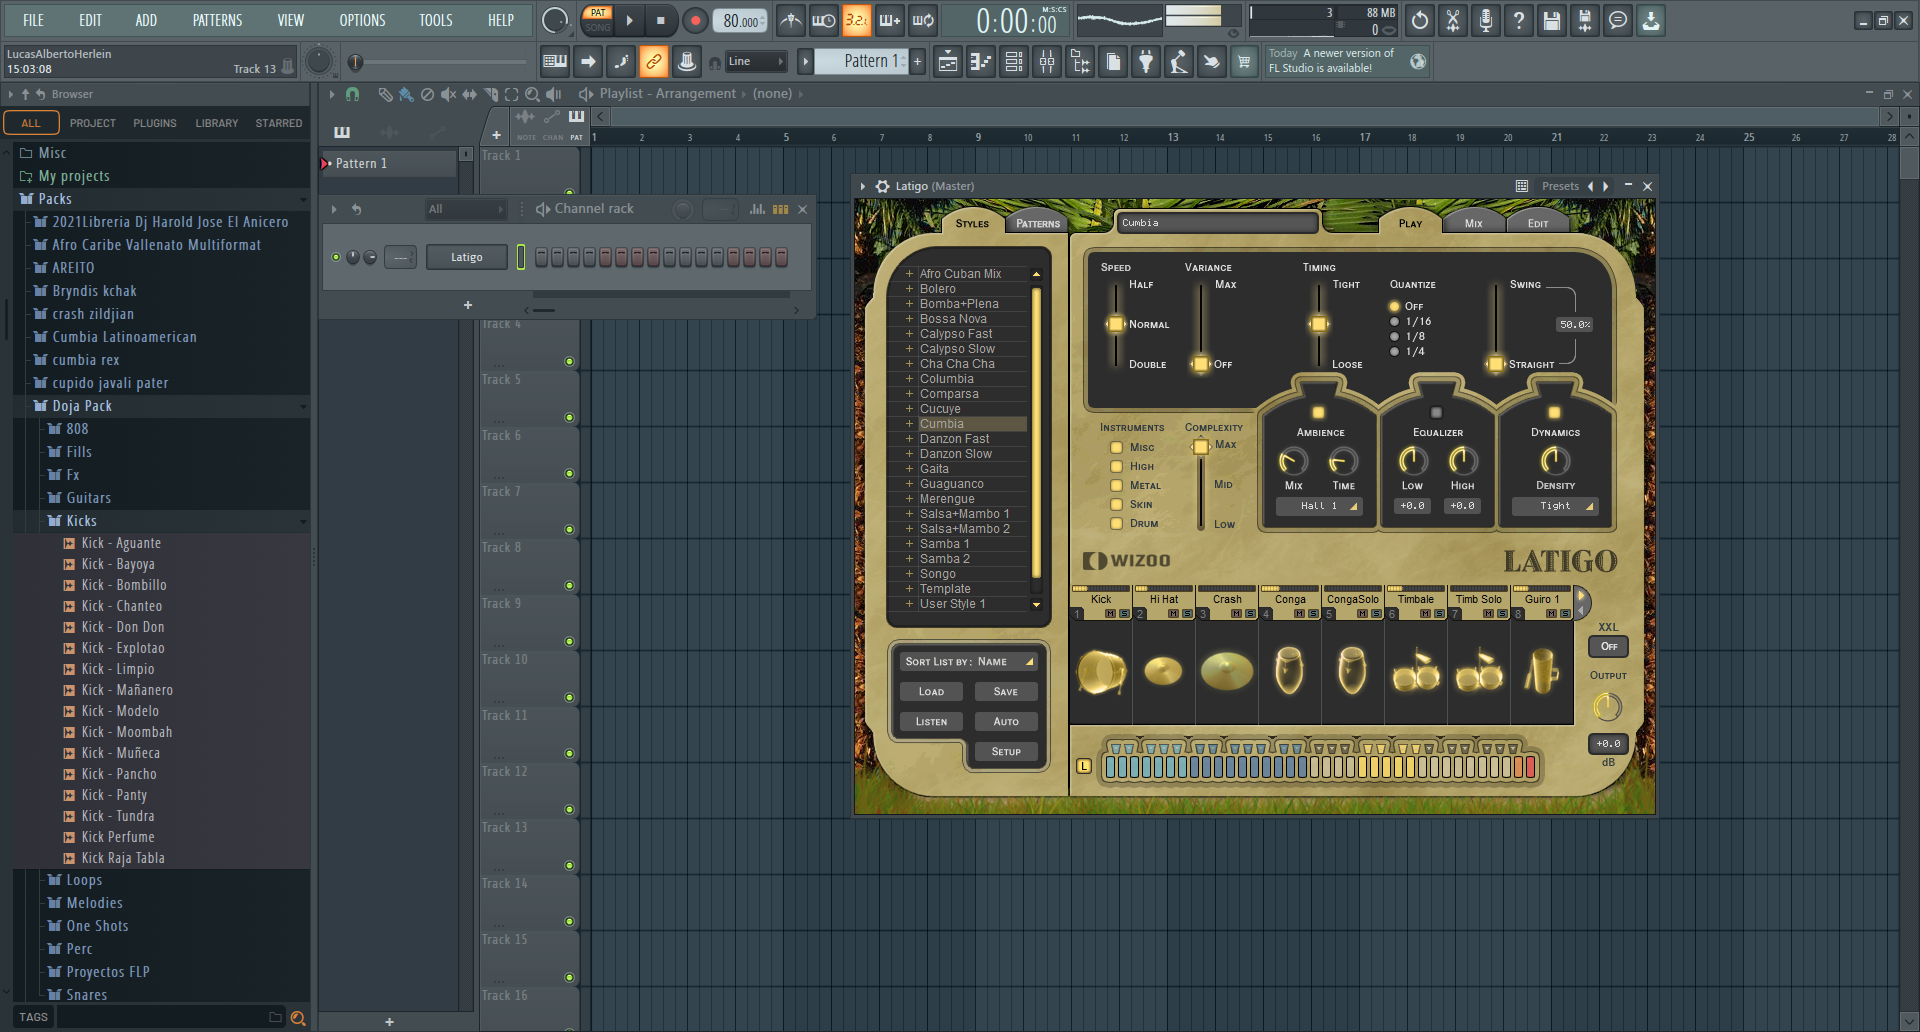Switch to the Latigo Mix tab
Screen dimensions: 1920x1032
[1473, 223]
